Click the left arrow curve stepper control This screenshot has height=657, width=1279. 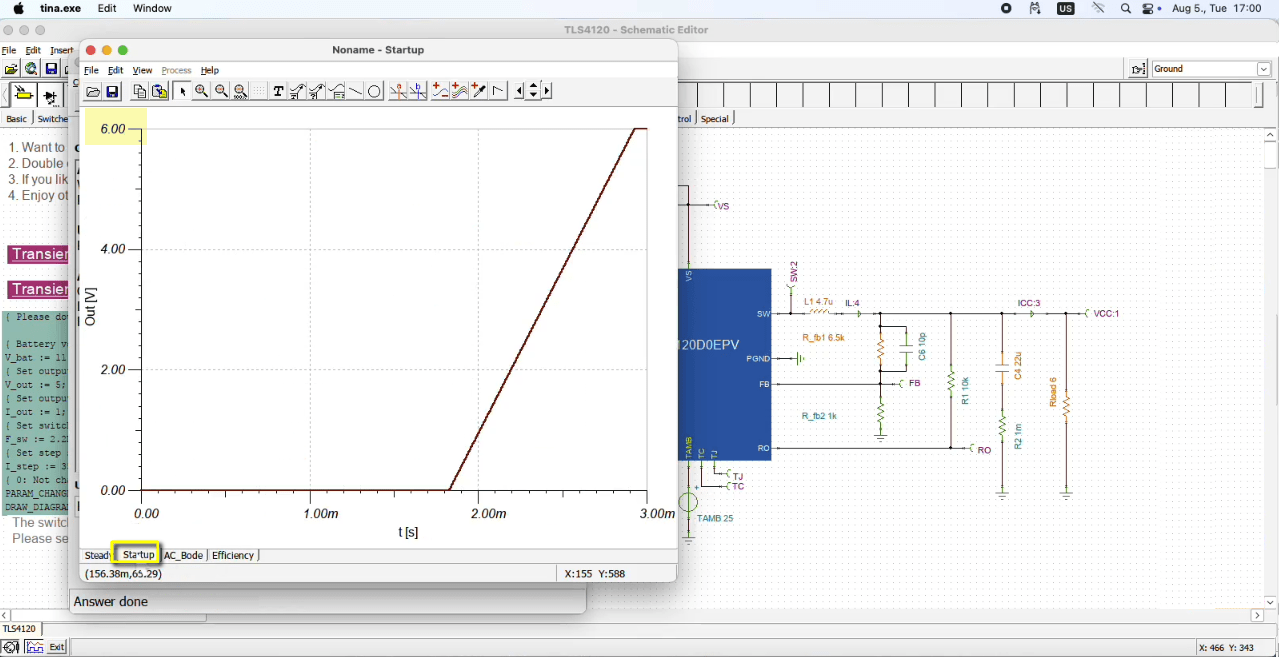click(519, 91)
